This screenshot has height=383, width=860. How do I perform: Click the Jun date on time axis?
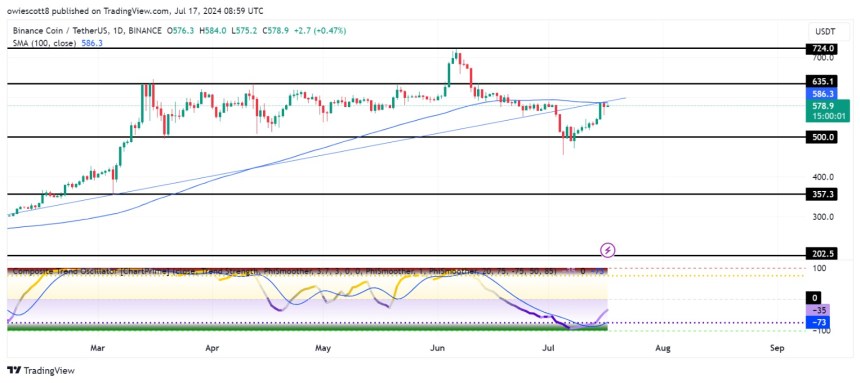click(437, 348)
